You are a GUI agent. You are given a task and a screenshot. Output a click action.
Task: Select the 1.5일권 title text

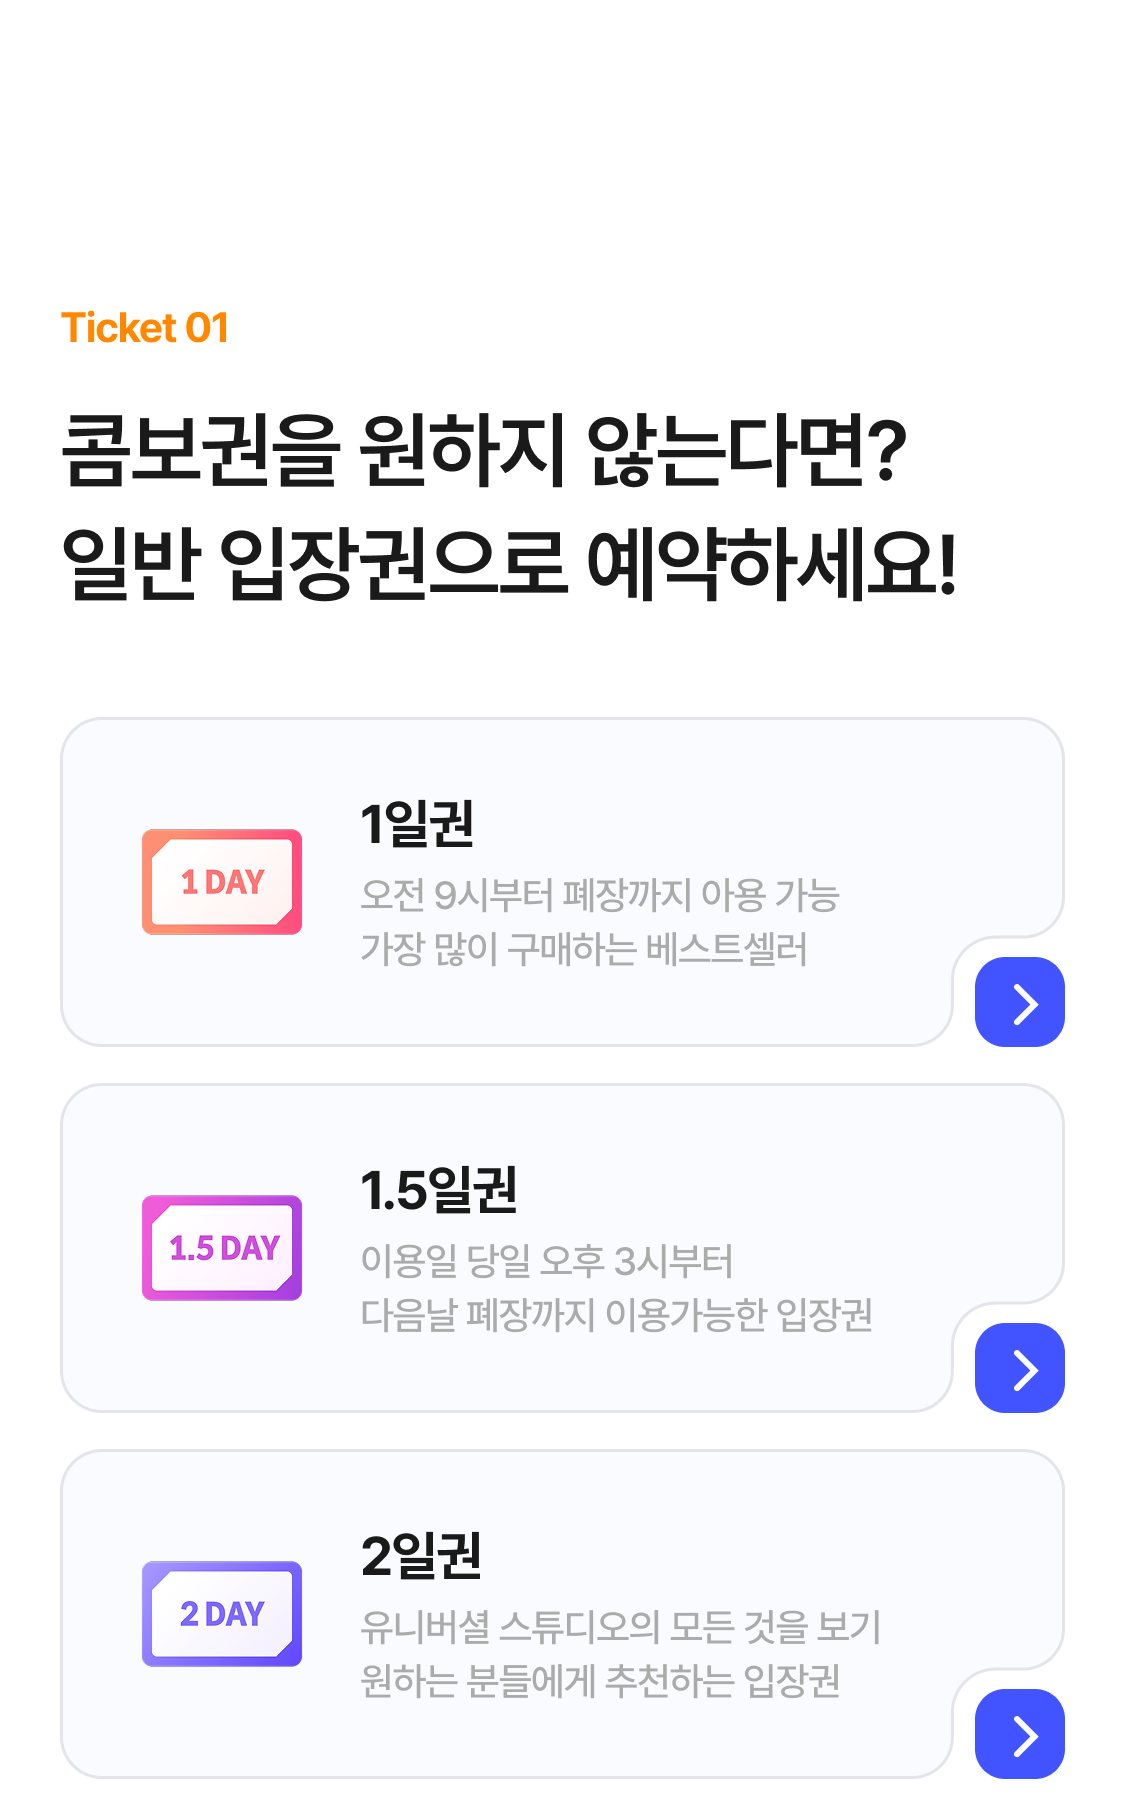point(439,1191)
